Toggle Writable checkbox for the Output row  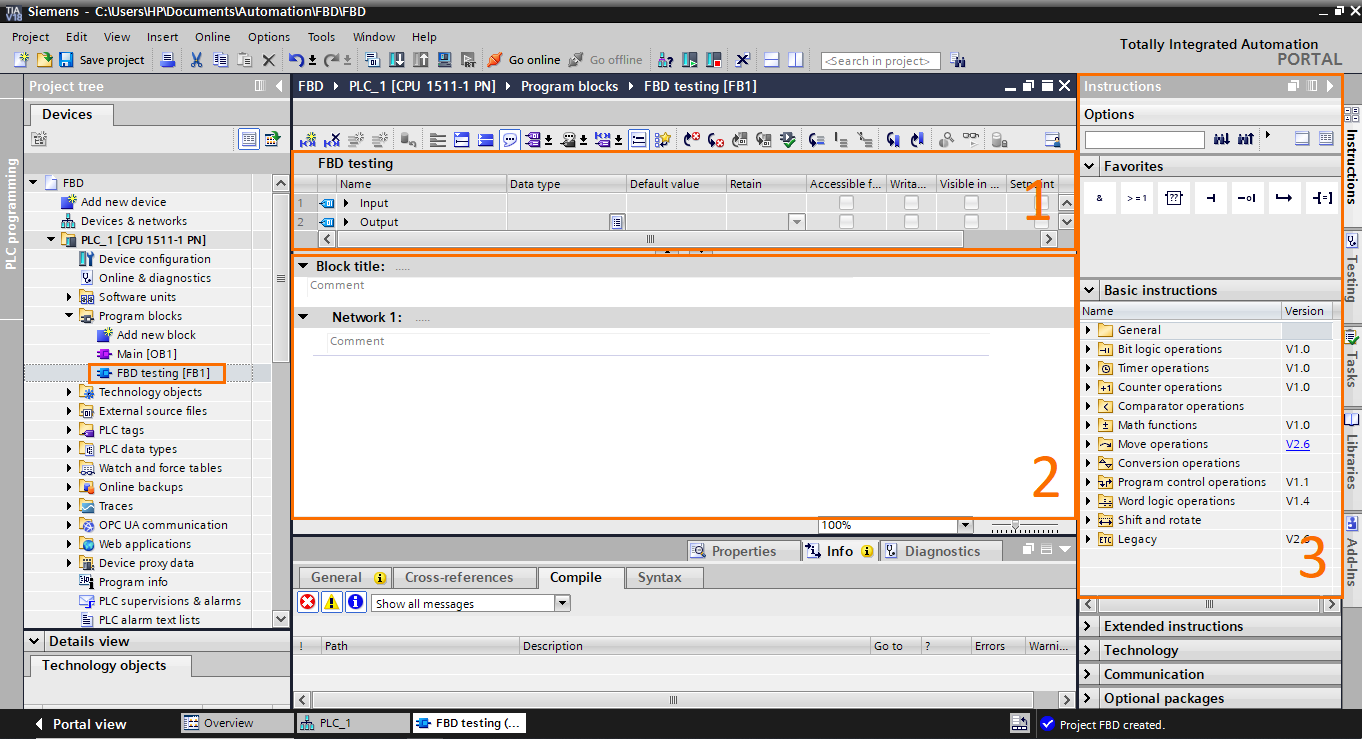[911, 222]
